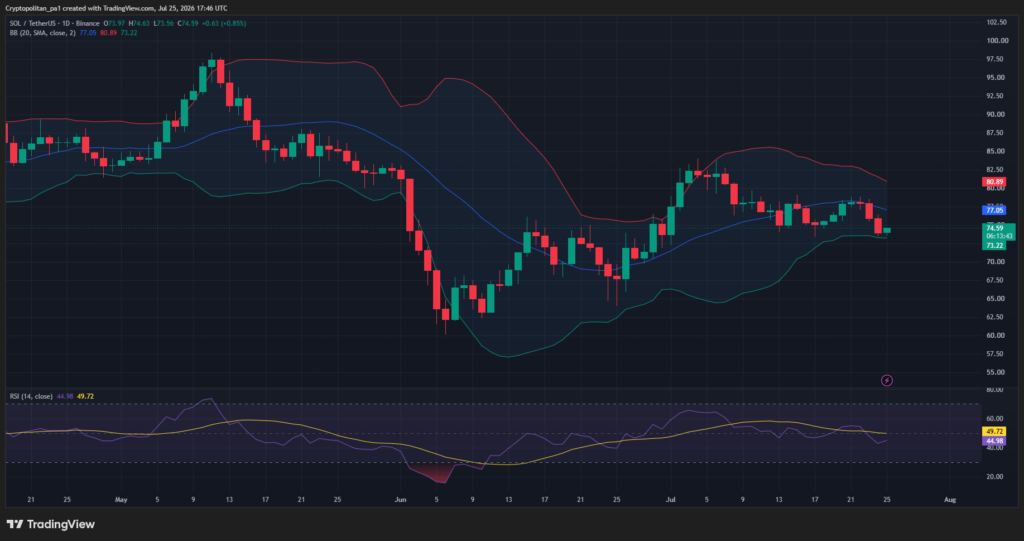Screen dimensions: 1024x541
Task: Click the TradingView logo at the bottom
Action: [50, 524]
